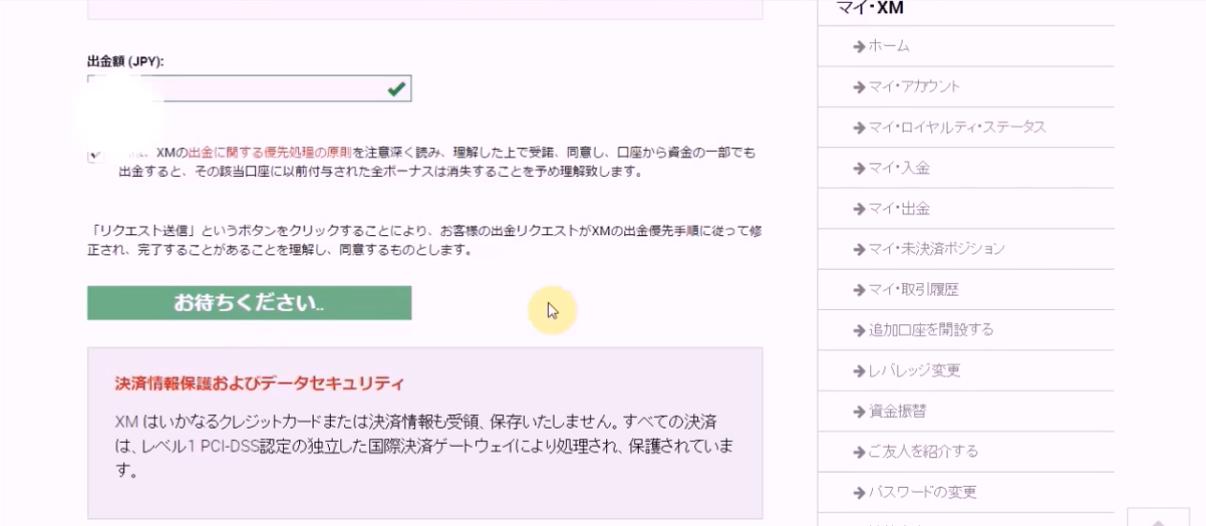
Task: Click the お待ちください green button
Action: tap(249, 303)
